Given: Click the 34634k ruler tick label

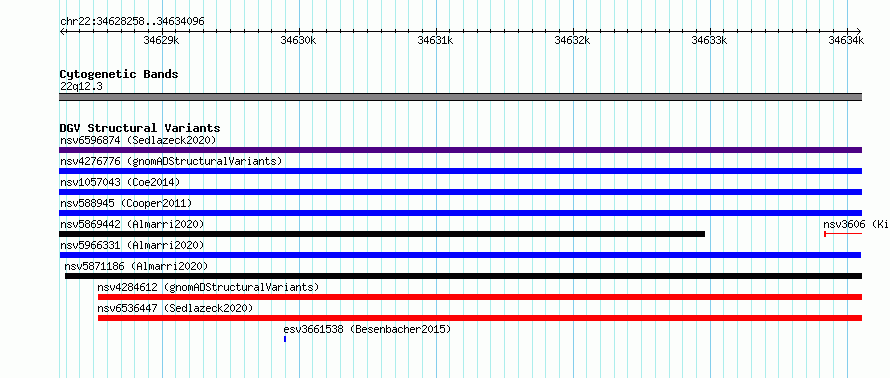Looking at the screenshot, I should (x=846, y=40).
